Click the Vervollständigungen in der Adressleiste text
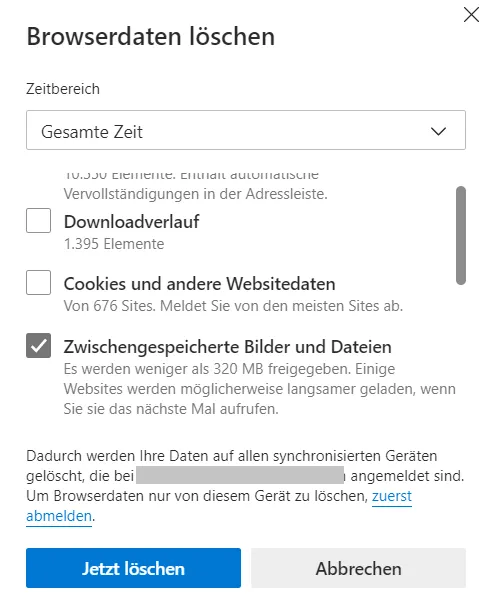Image resolution: width=491 pixels, height=603 pixels. pyautogui.click(x=195, y=194)
